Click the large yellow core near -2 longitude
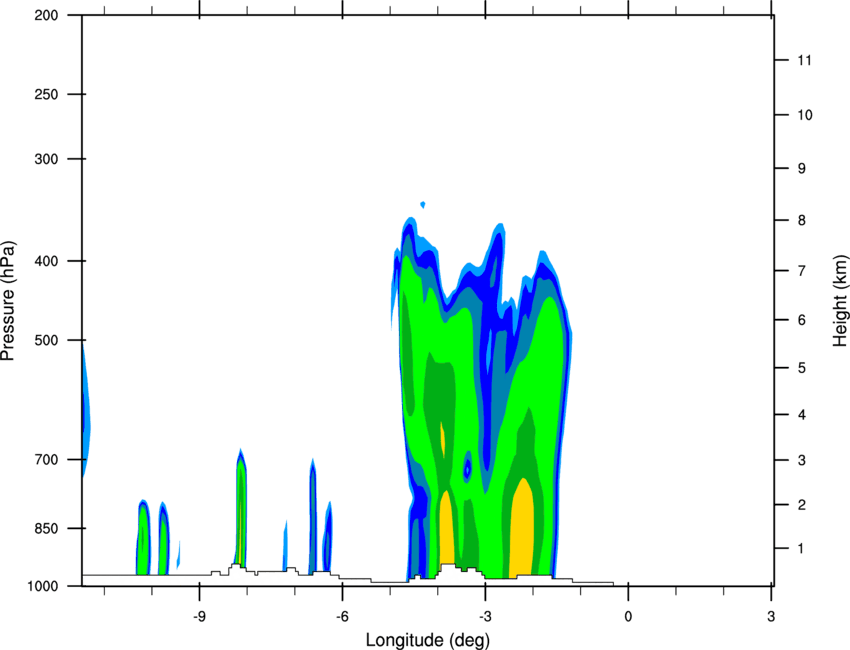The image size is (850, 650). point(521,529)
